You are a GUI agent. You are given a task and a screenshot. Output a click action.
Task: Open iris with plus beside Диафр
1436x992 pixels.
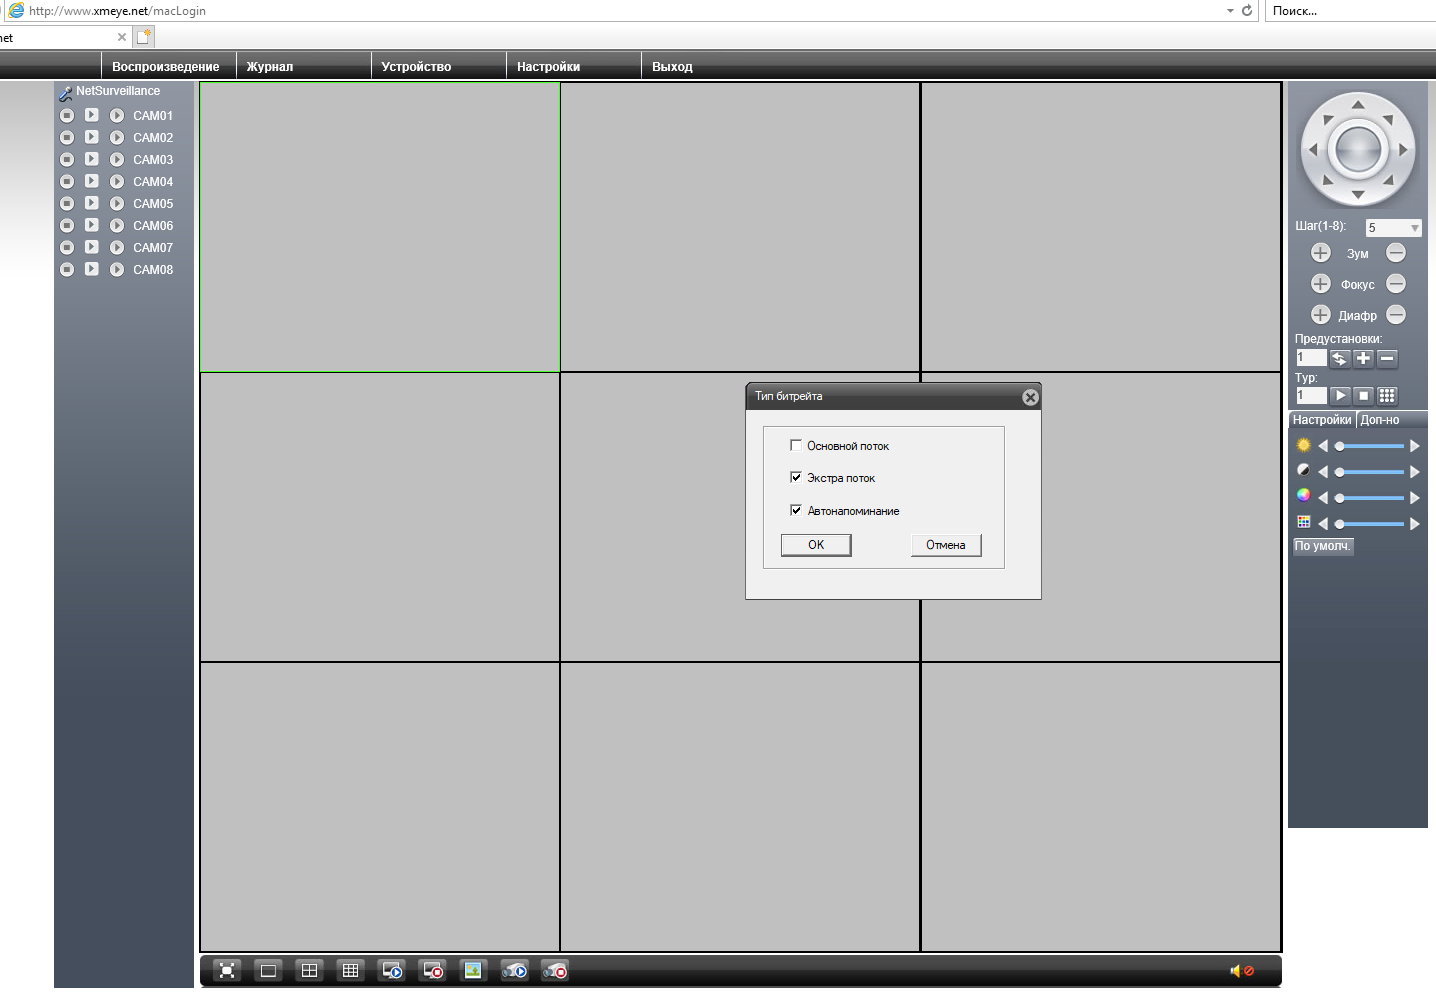tap(1320, 315)
